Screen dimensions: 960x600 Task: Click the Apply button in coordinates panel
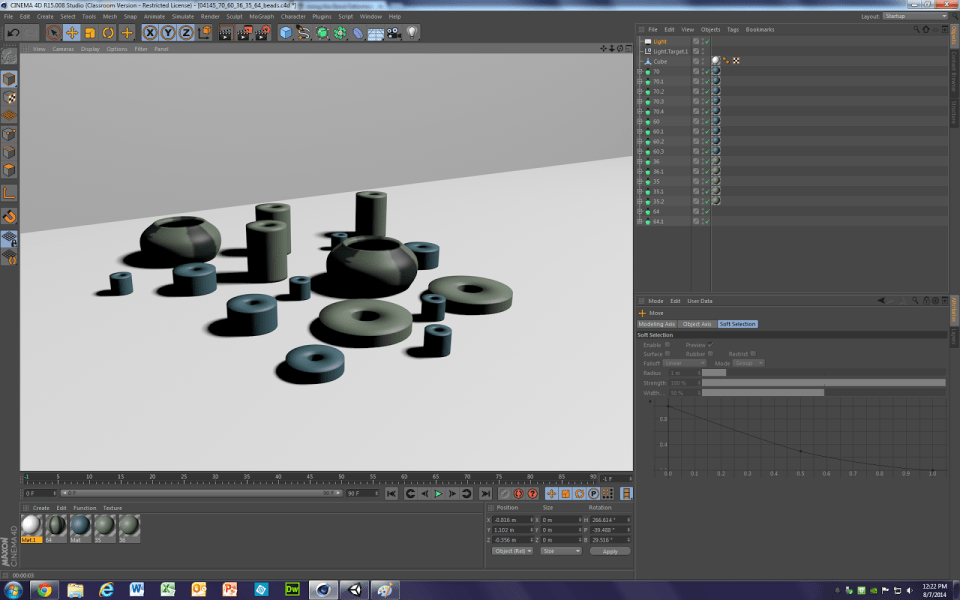609,551
